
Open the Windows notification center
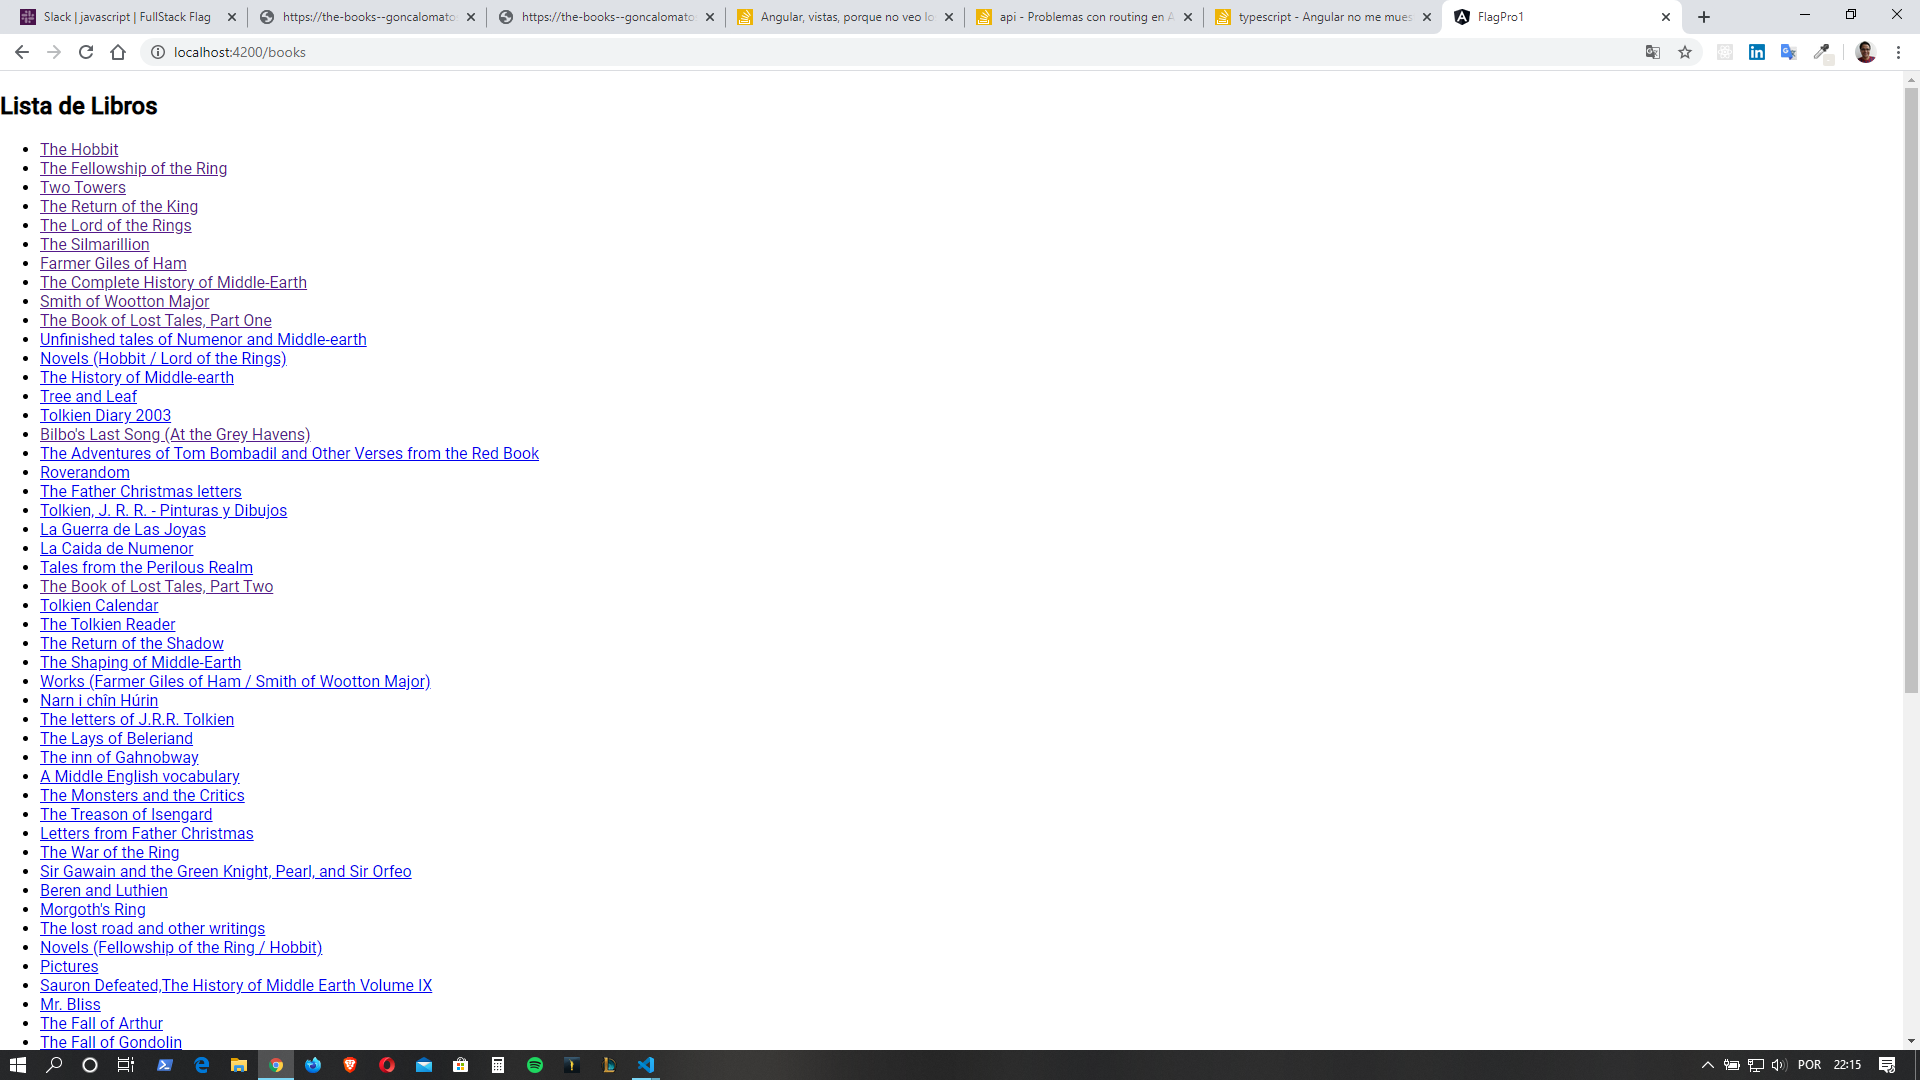pyautogui.click(x=1887, y=1065)
